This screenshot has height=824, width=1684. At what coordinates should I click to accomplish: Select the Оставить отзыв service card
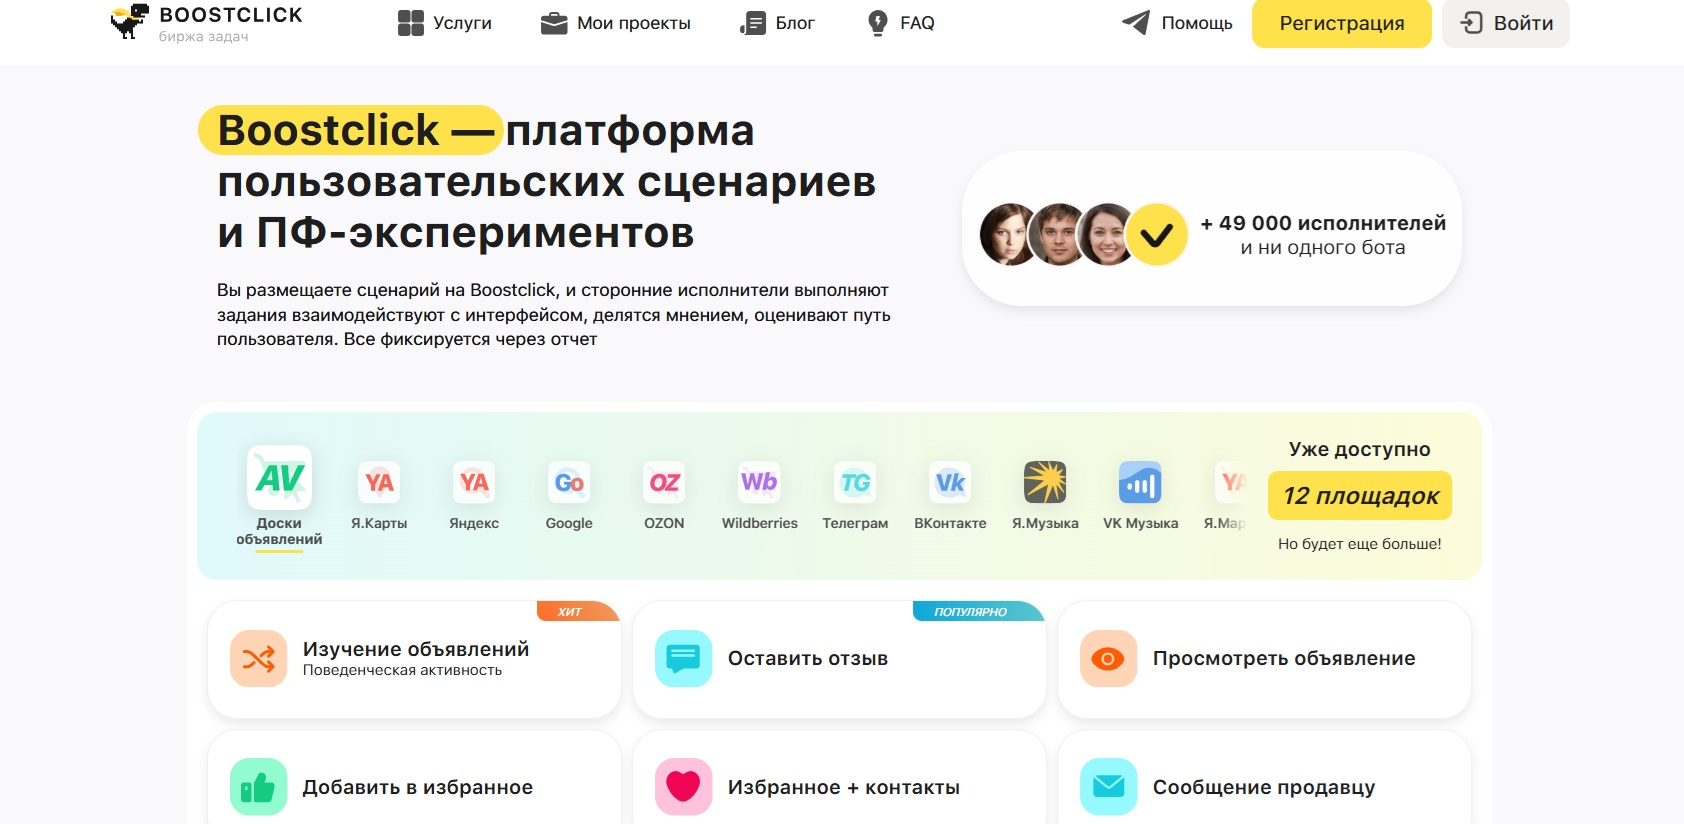[838, 659]
